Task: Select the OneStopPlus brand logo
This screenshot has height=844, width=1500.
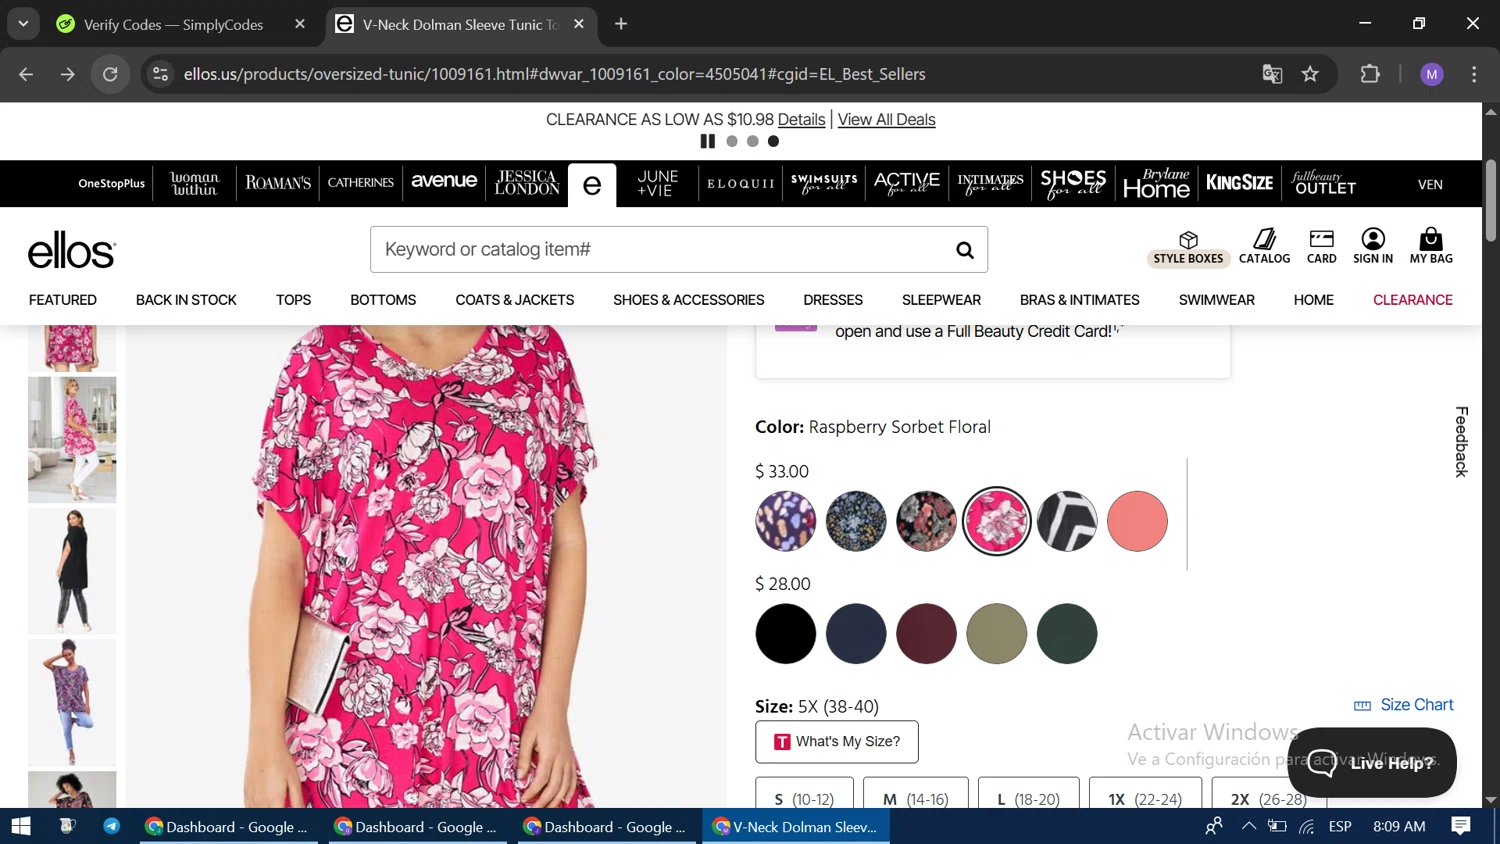Action: click(x=112, y=184)
